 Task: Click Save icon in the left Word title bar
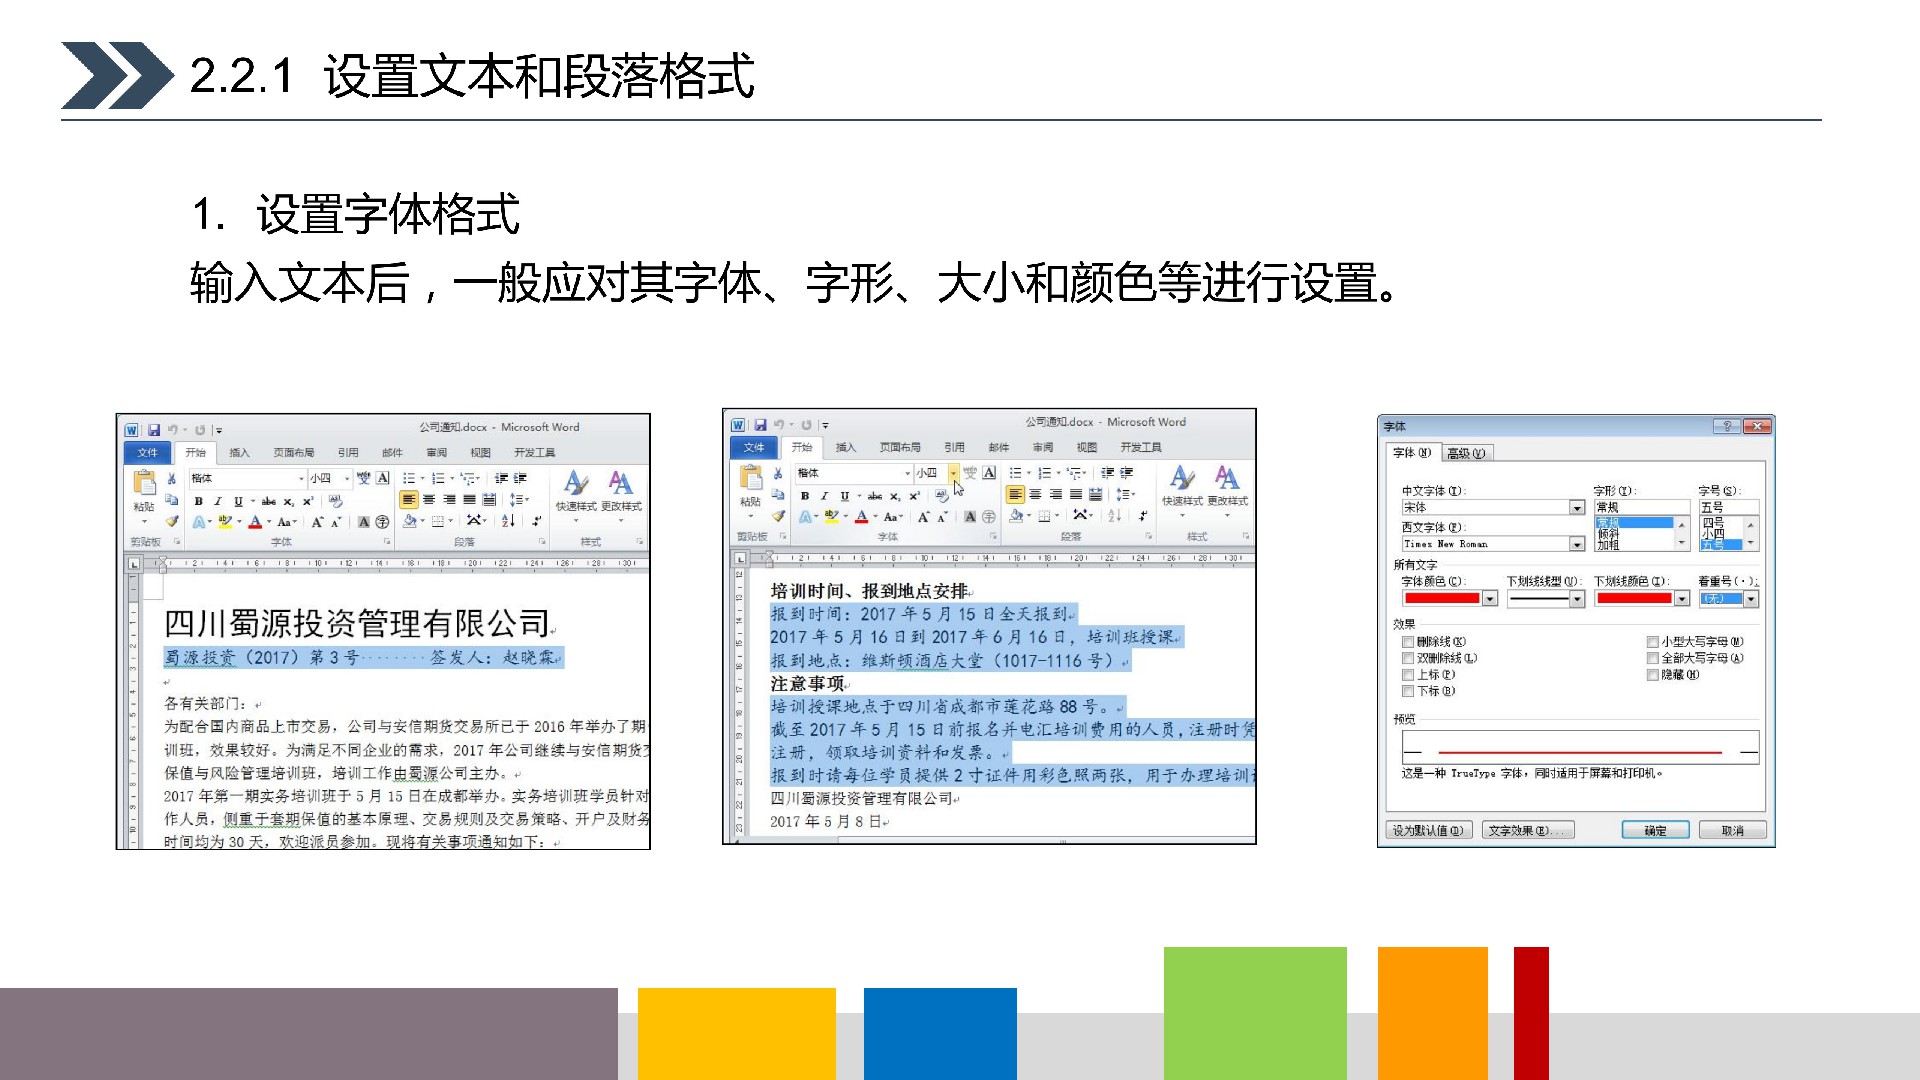tap(154, 430)
